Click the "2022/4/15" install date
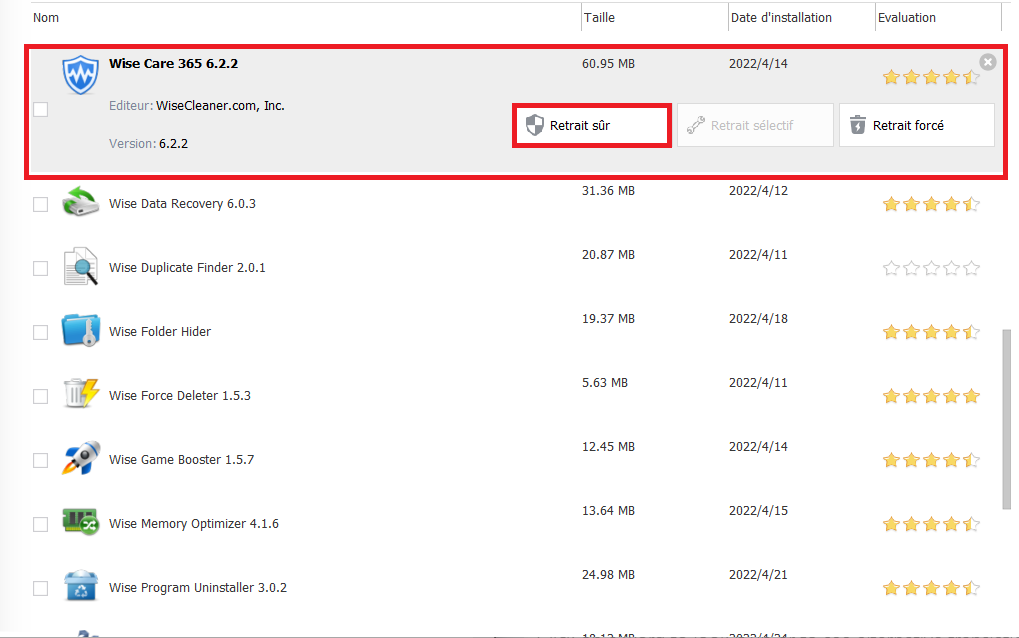This screenshot has height=638, width=1019. 758,511
